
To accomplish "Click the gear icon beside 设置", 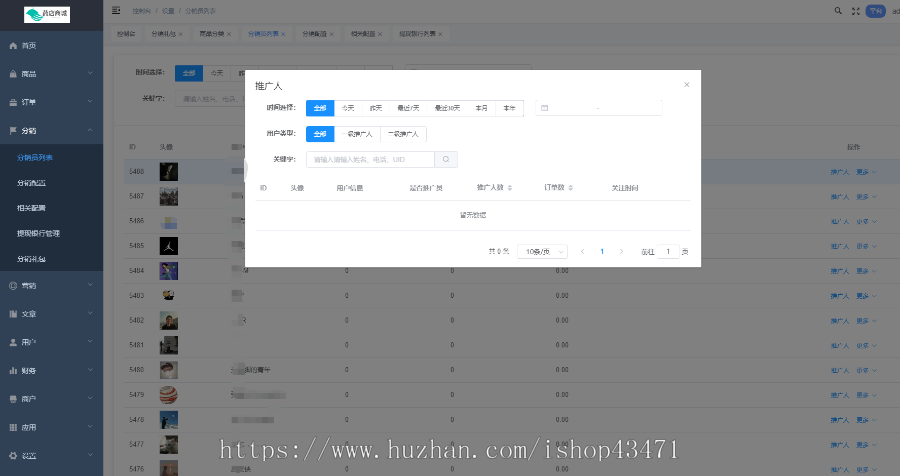I will point(13,455).
